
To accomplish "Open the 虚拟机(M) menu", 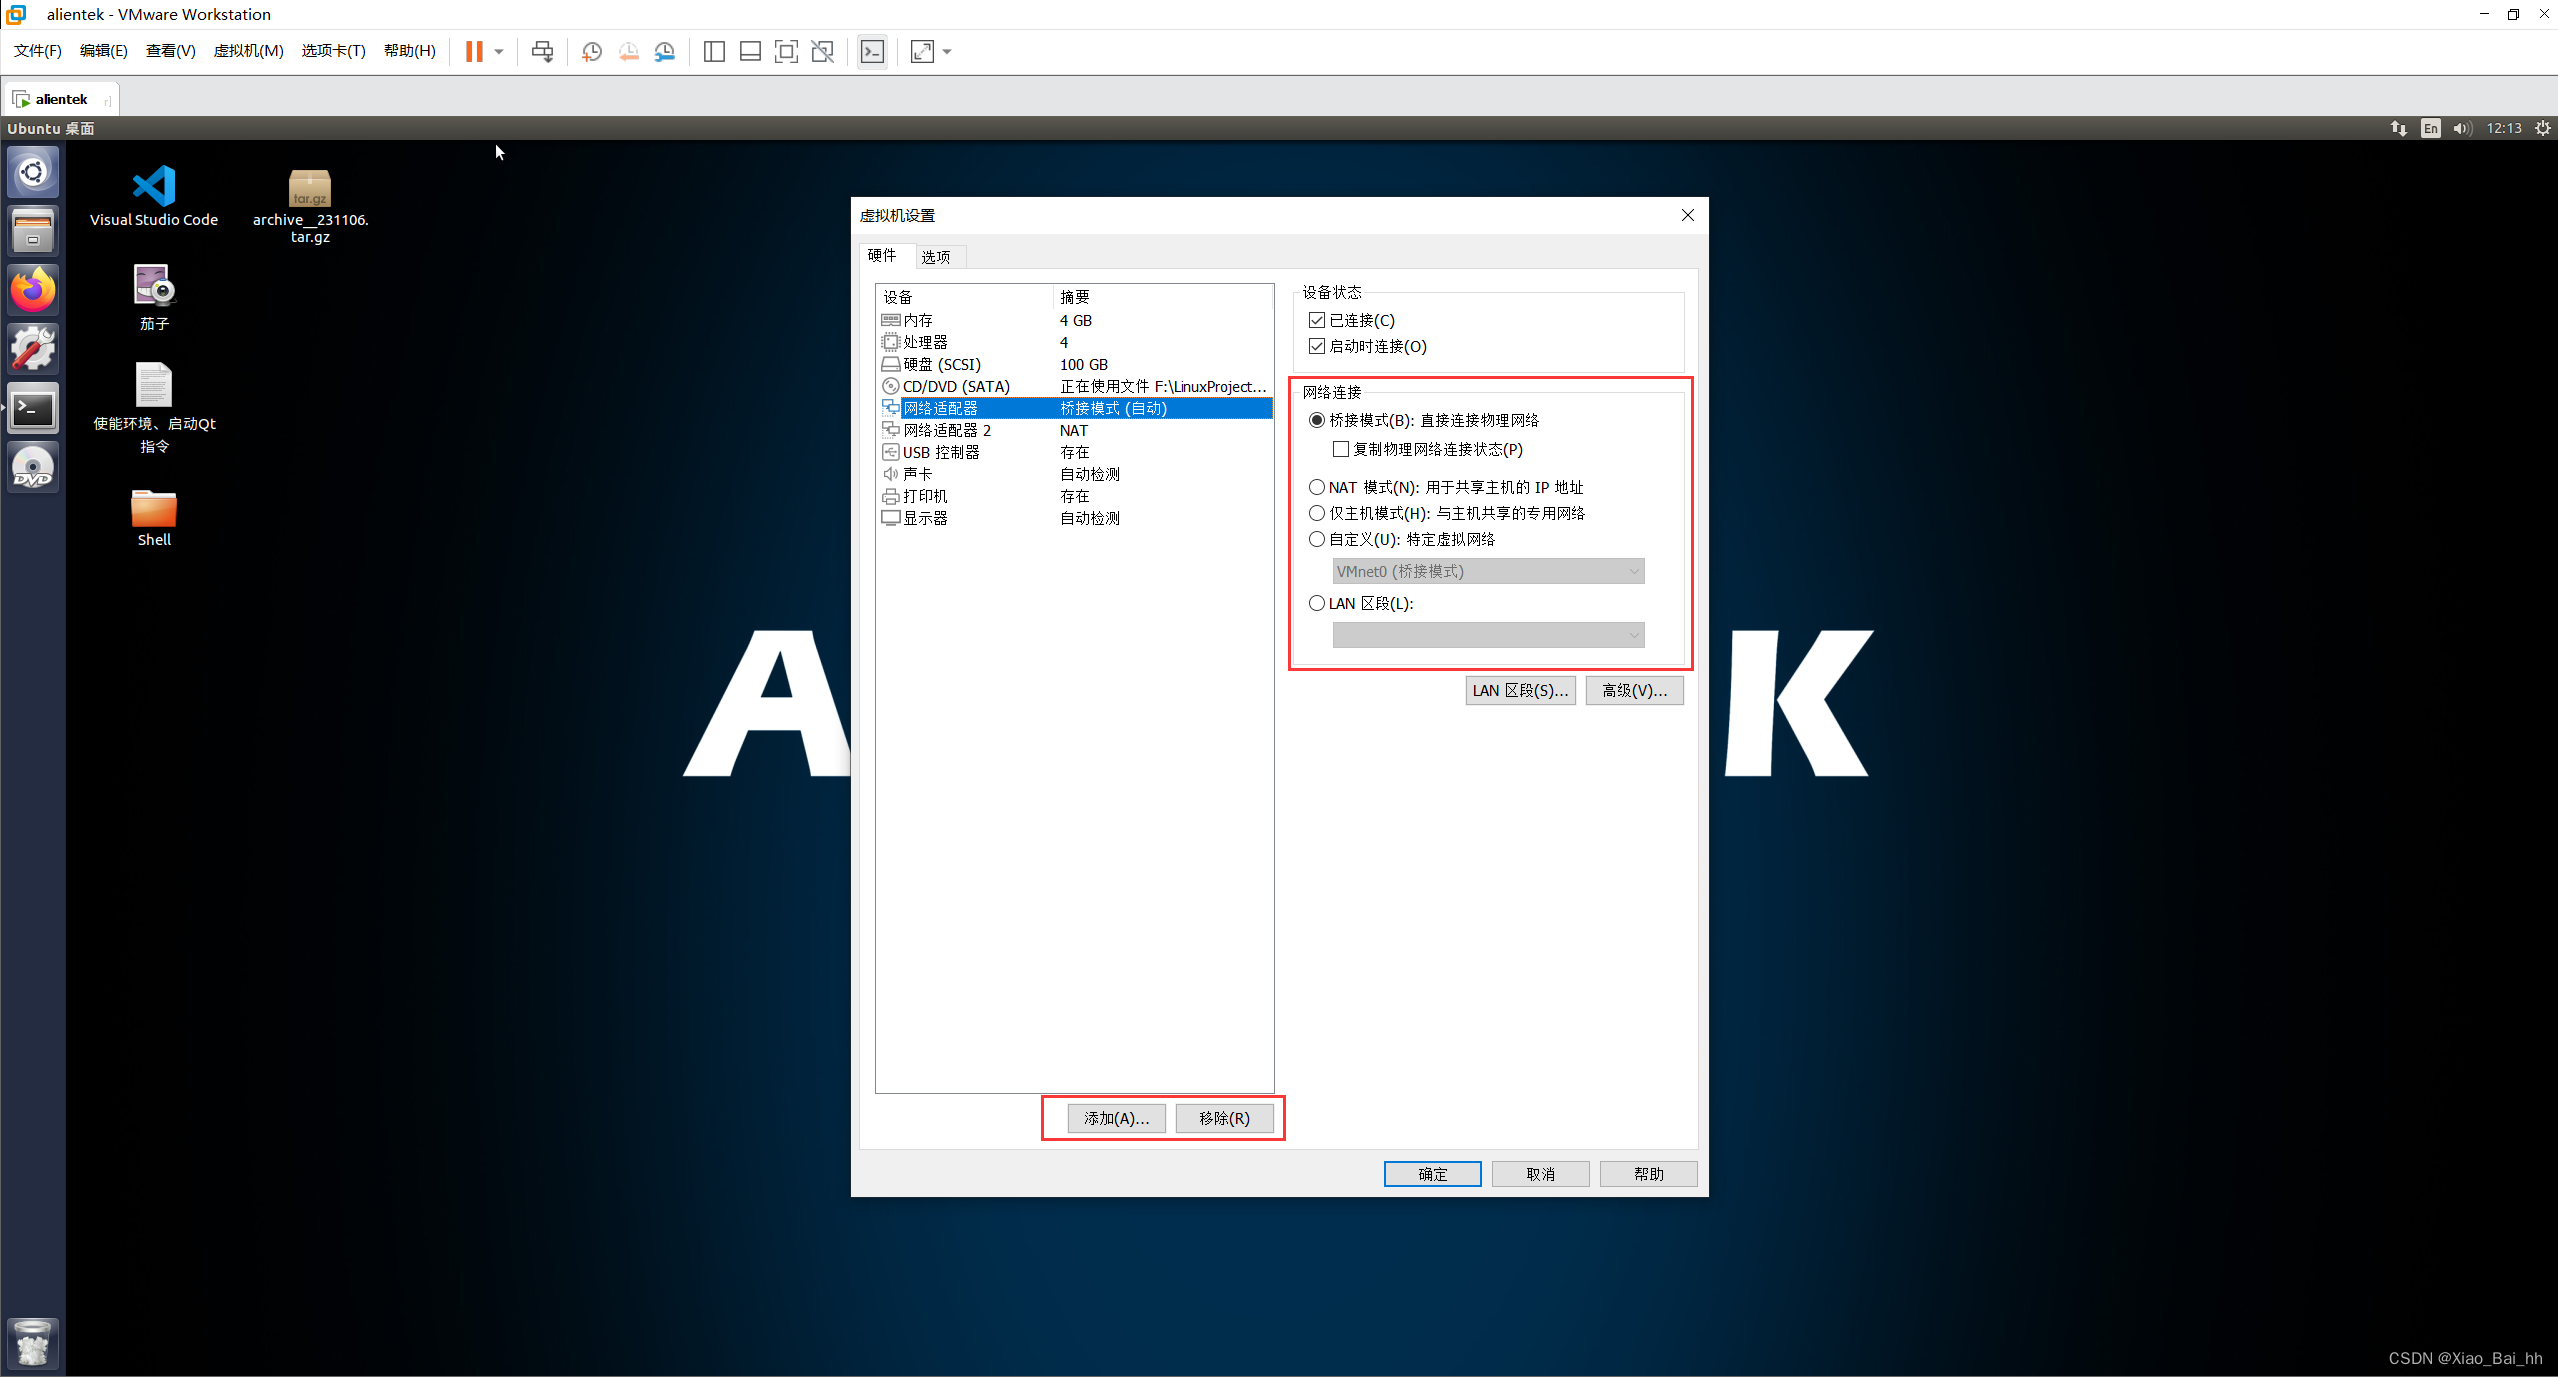I will (x=248, y=51).
